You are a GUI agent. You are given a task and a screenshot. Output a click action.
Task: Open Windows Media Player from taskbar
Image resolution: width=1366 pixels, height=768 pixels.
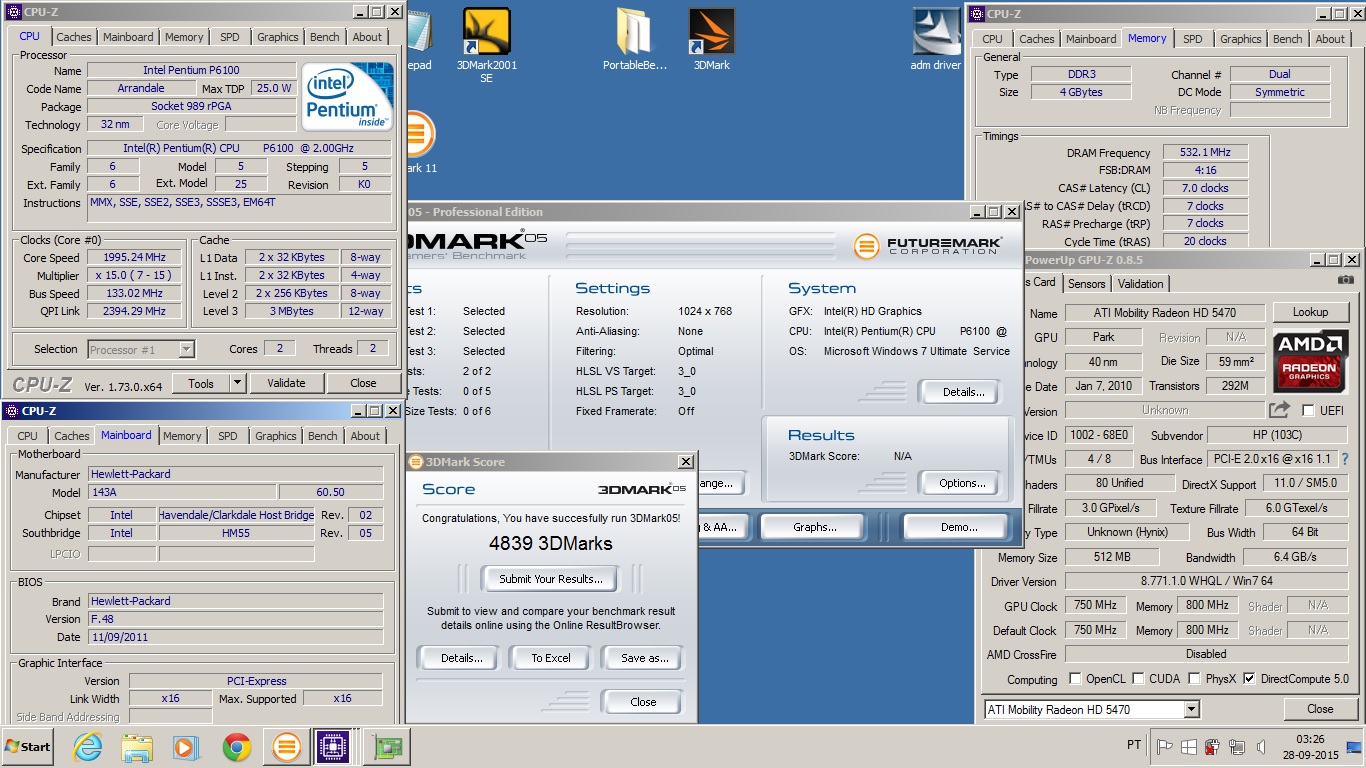point(185,747)
